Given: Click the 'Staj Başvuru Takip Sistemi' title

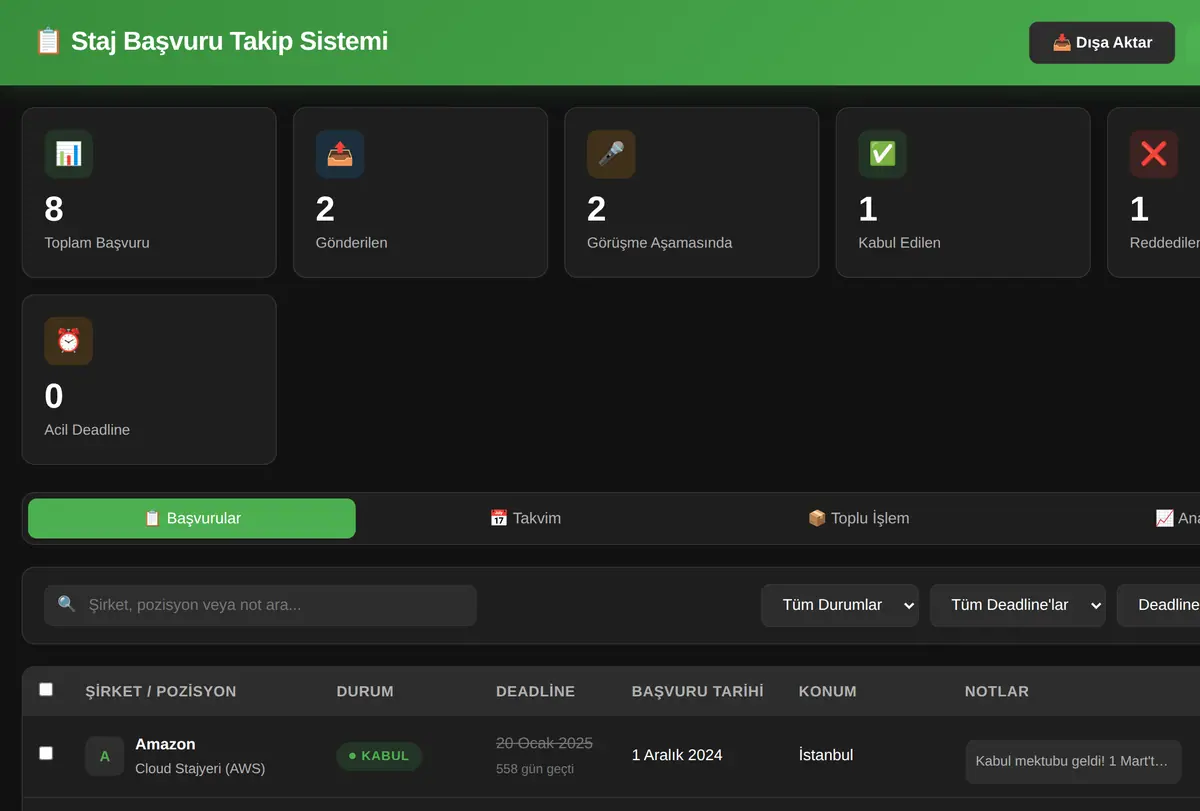Looking at the screenshot, I should pyautogui.click(x=229, y=41).
